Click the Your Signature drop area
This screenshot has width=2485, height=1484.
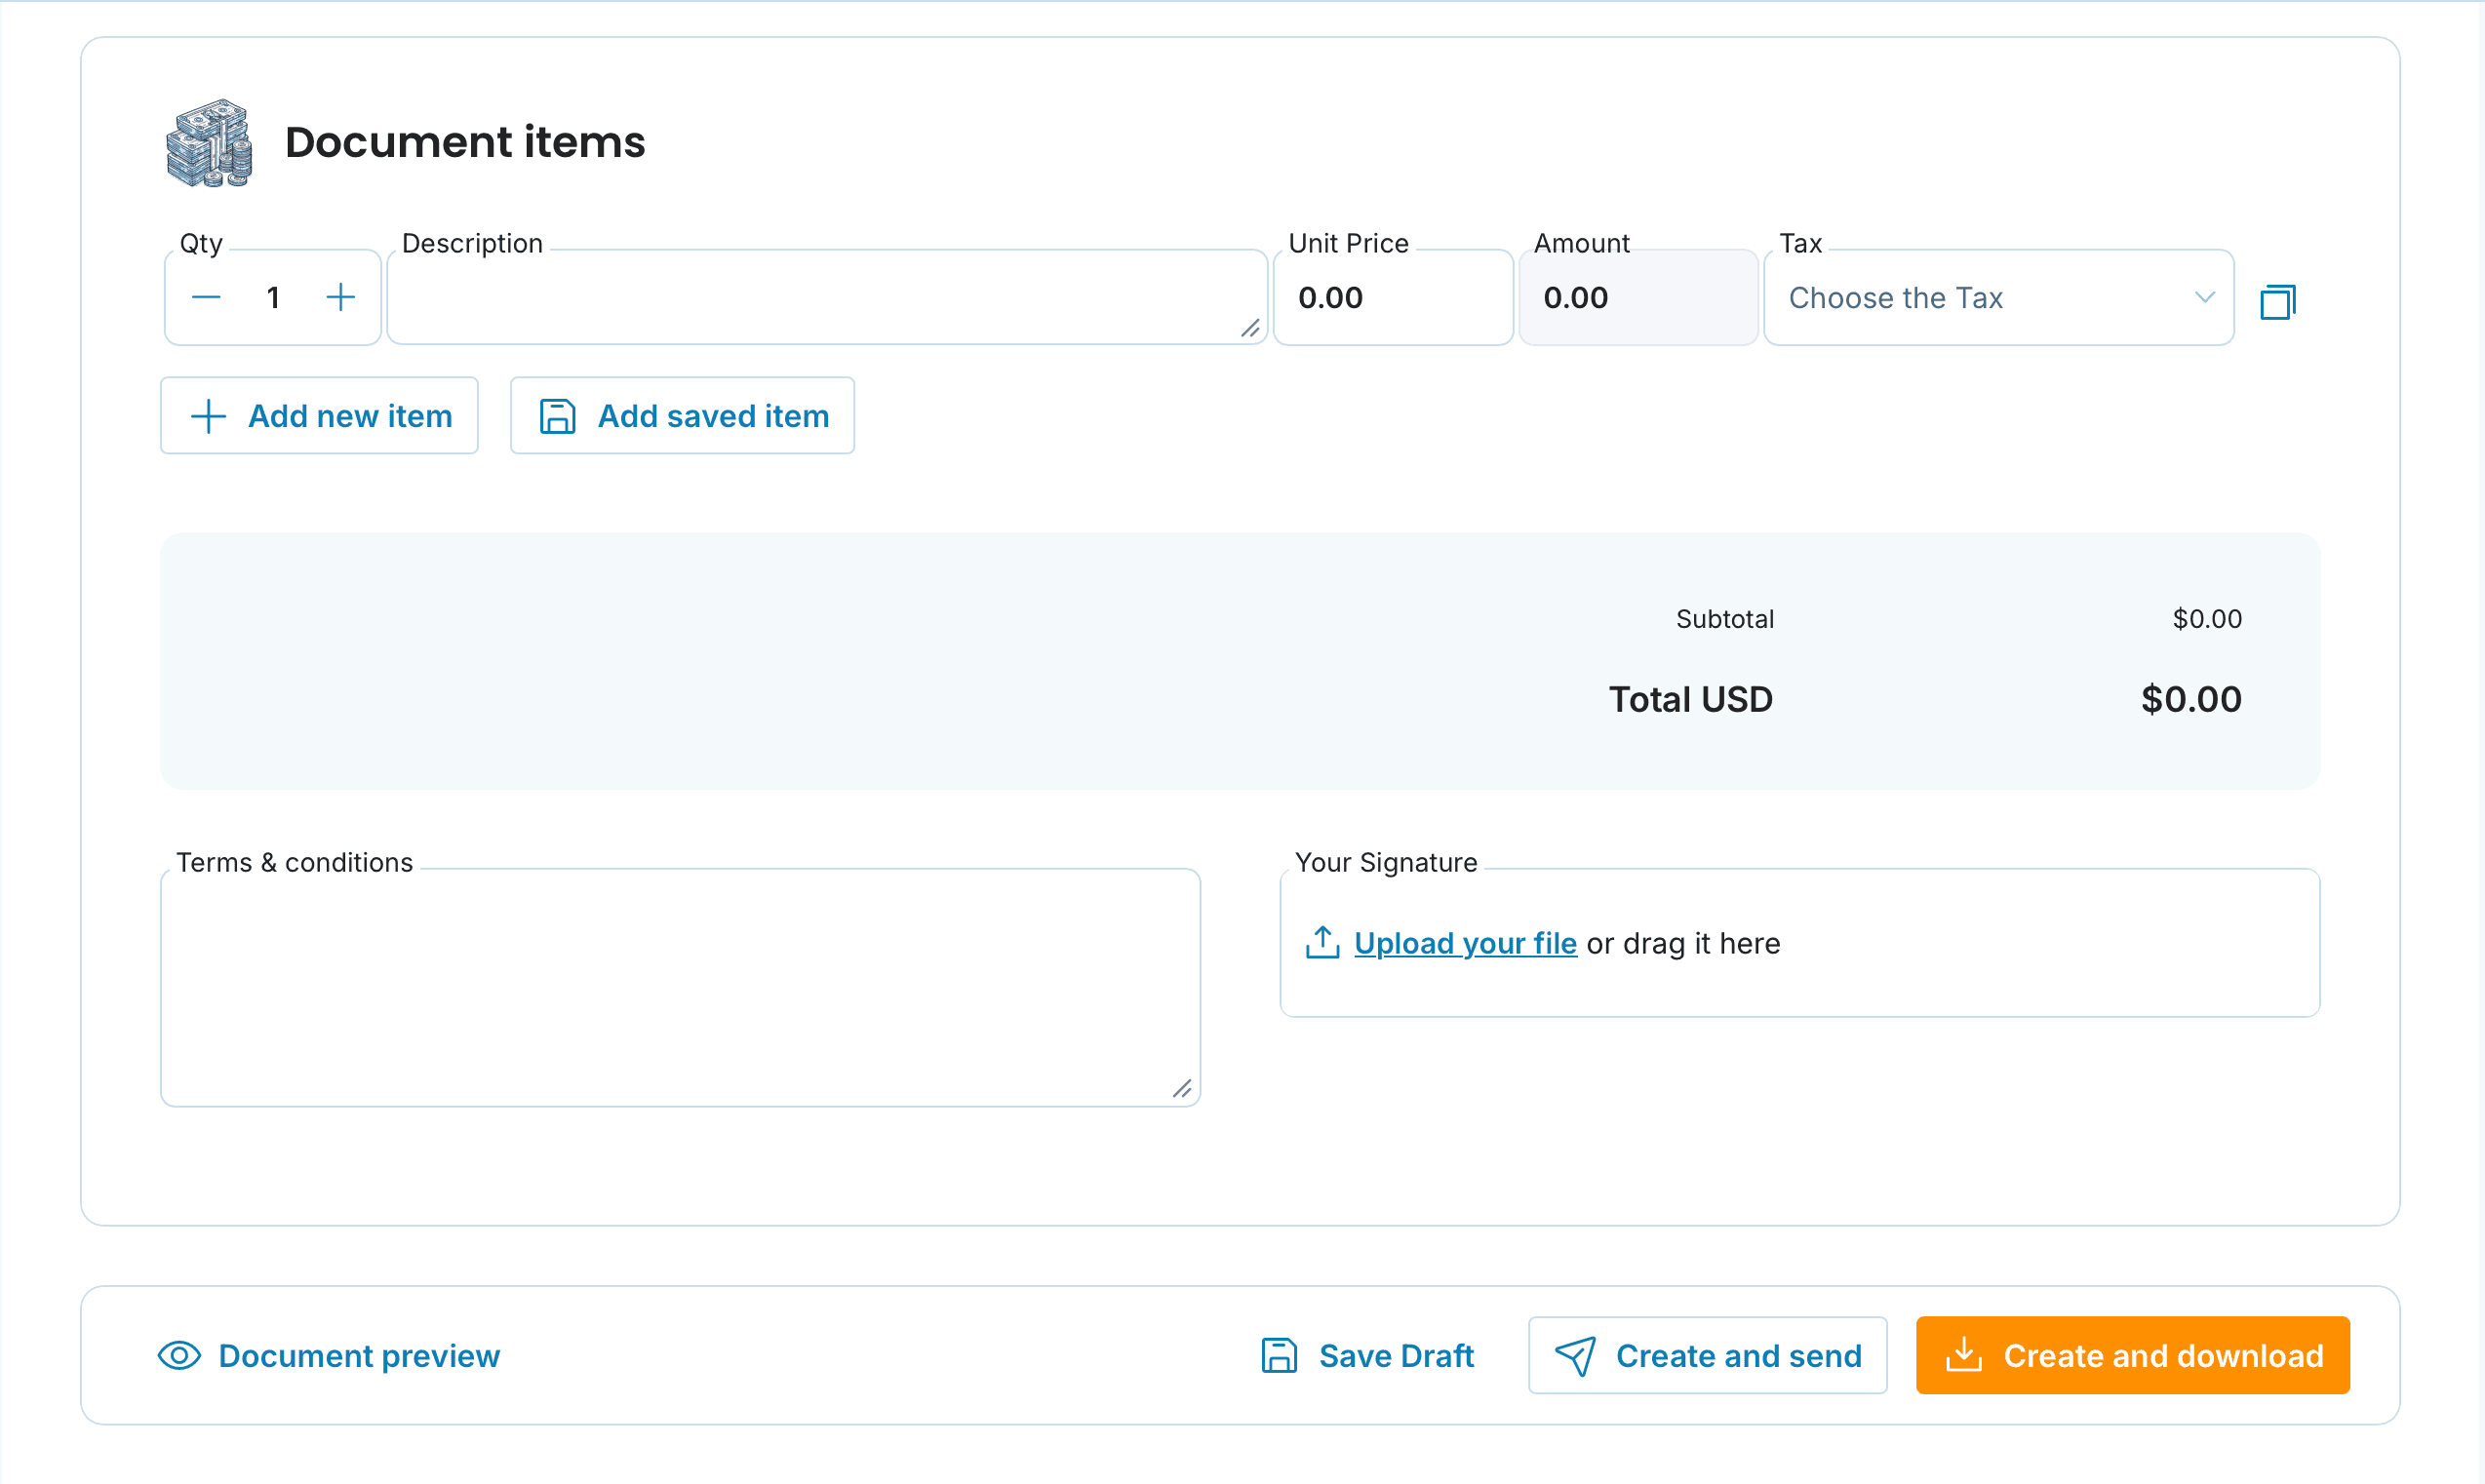click(1799, 943)
